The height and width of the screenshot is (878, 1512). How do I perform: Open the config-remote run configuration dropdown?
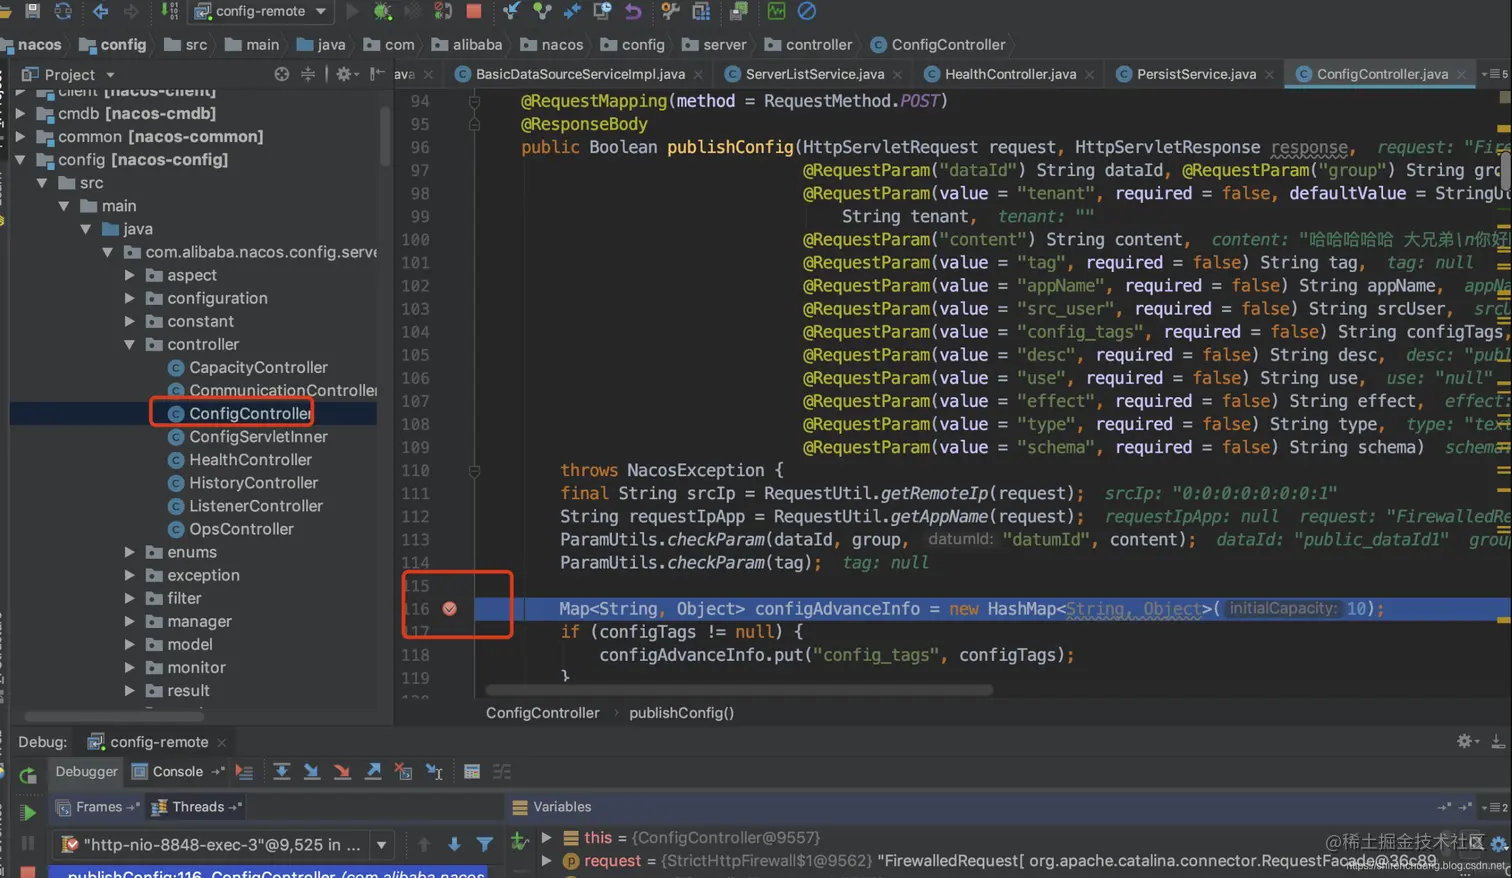[x=261, y=11]
